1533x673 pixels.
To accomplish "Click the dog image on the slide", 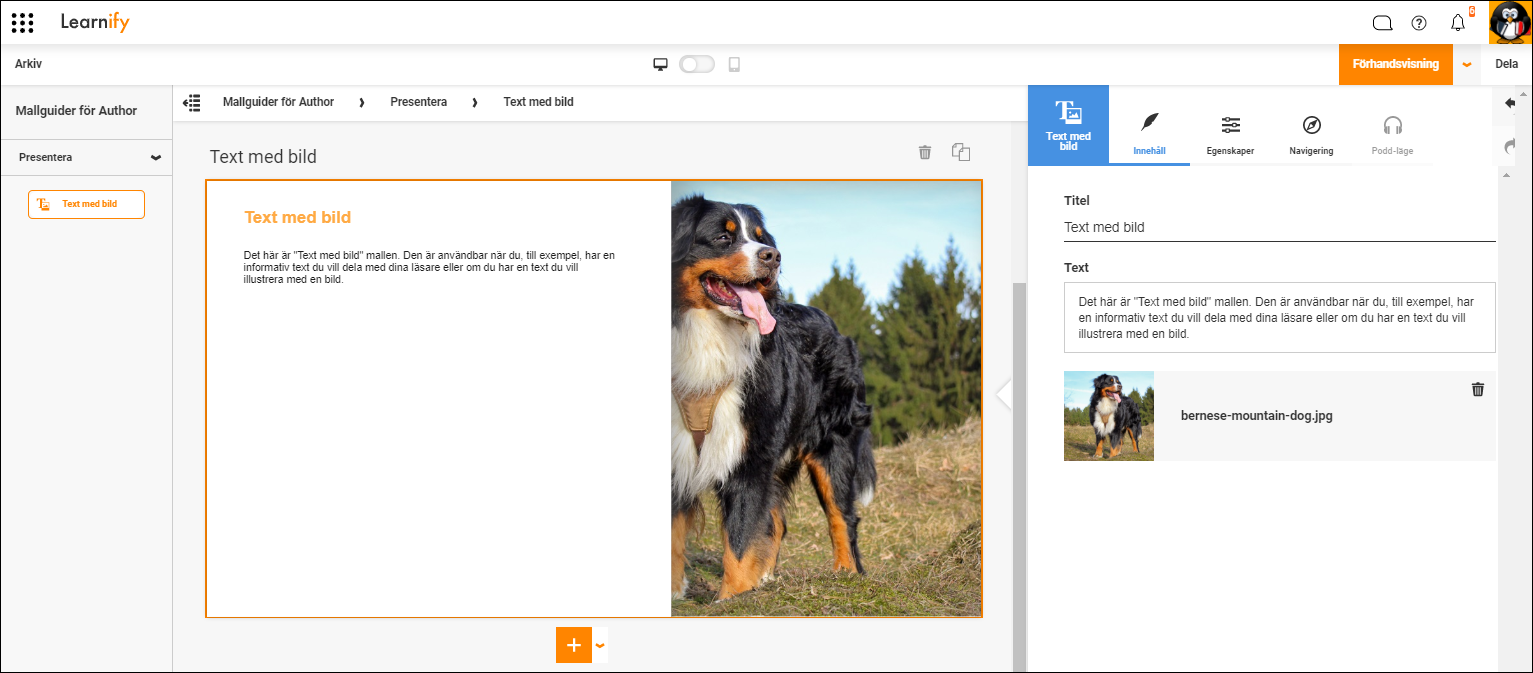I will pos(826,398).
